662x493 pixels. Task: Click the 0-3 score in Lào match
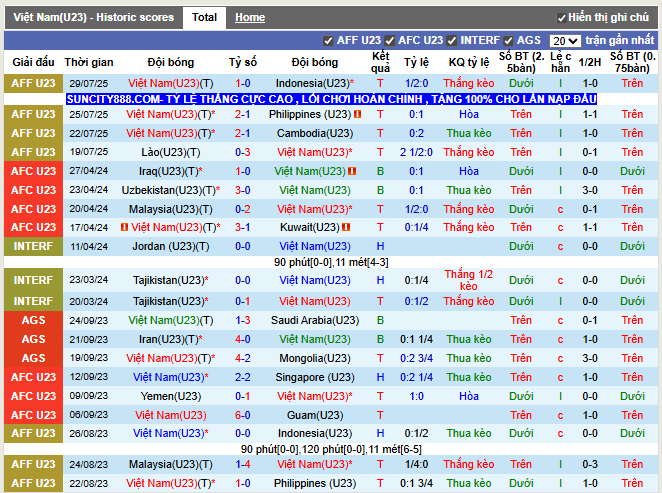pyautogui.click(x=243, y=152)
